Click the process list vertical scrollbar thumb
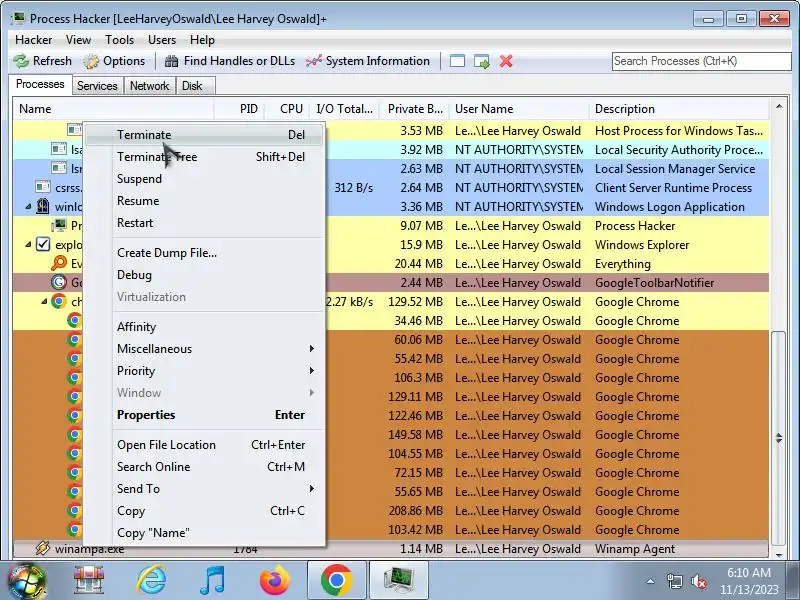This screenshot has height=600, width=800. 779,438
